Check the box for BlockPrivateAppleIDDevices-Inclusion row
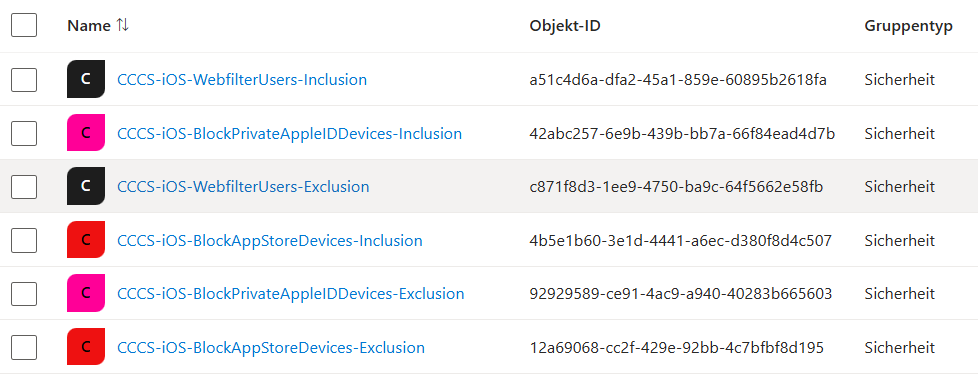The image size is (978, 376). coord(24,133)
